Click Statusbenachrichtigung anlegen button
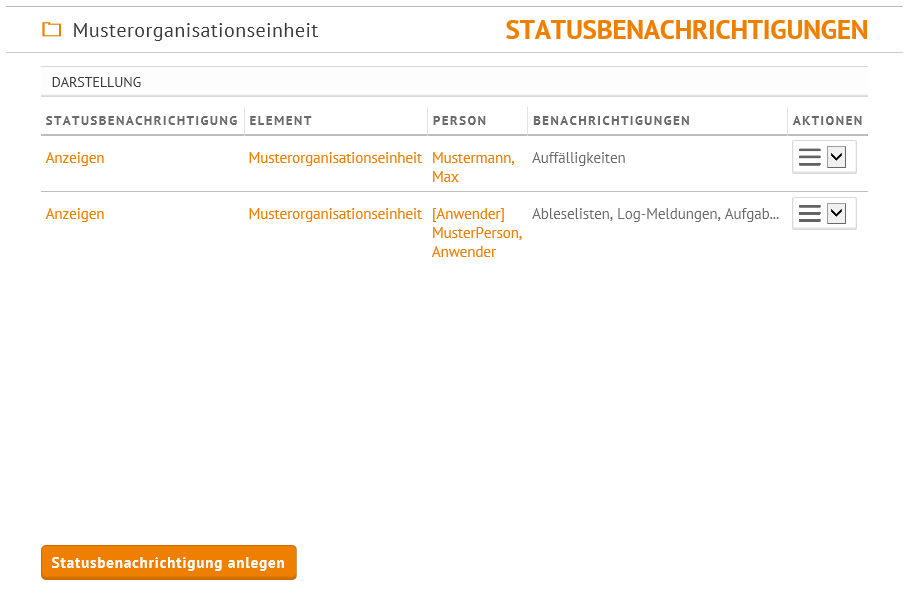 [x=169, y=562]
